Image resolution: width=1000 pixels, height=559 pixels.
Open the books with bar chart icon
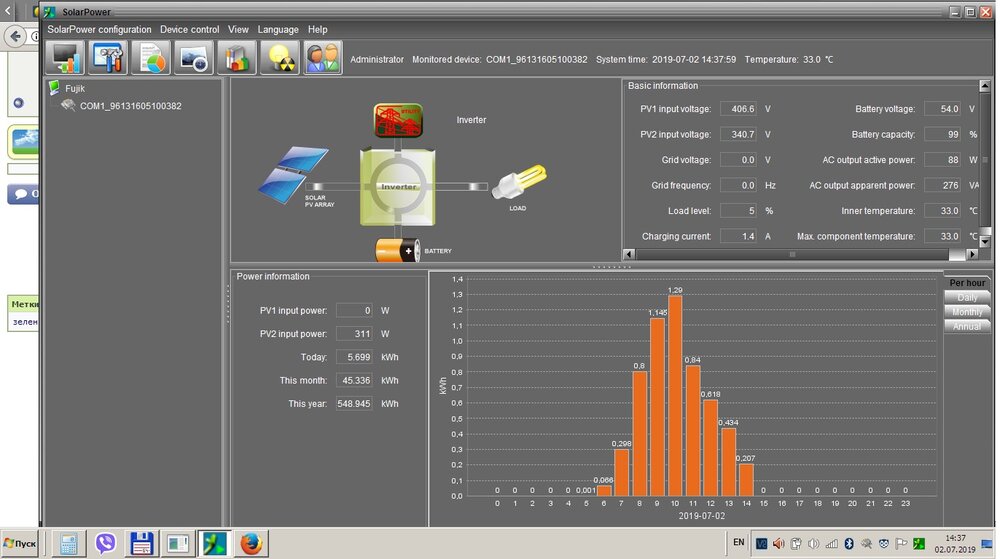click(237, 58)
